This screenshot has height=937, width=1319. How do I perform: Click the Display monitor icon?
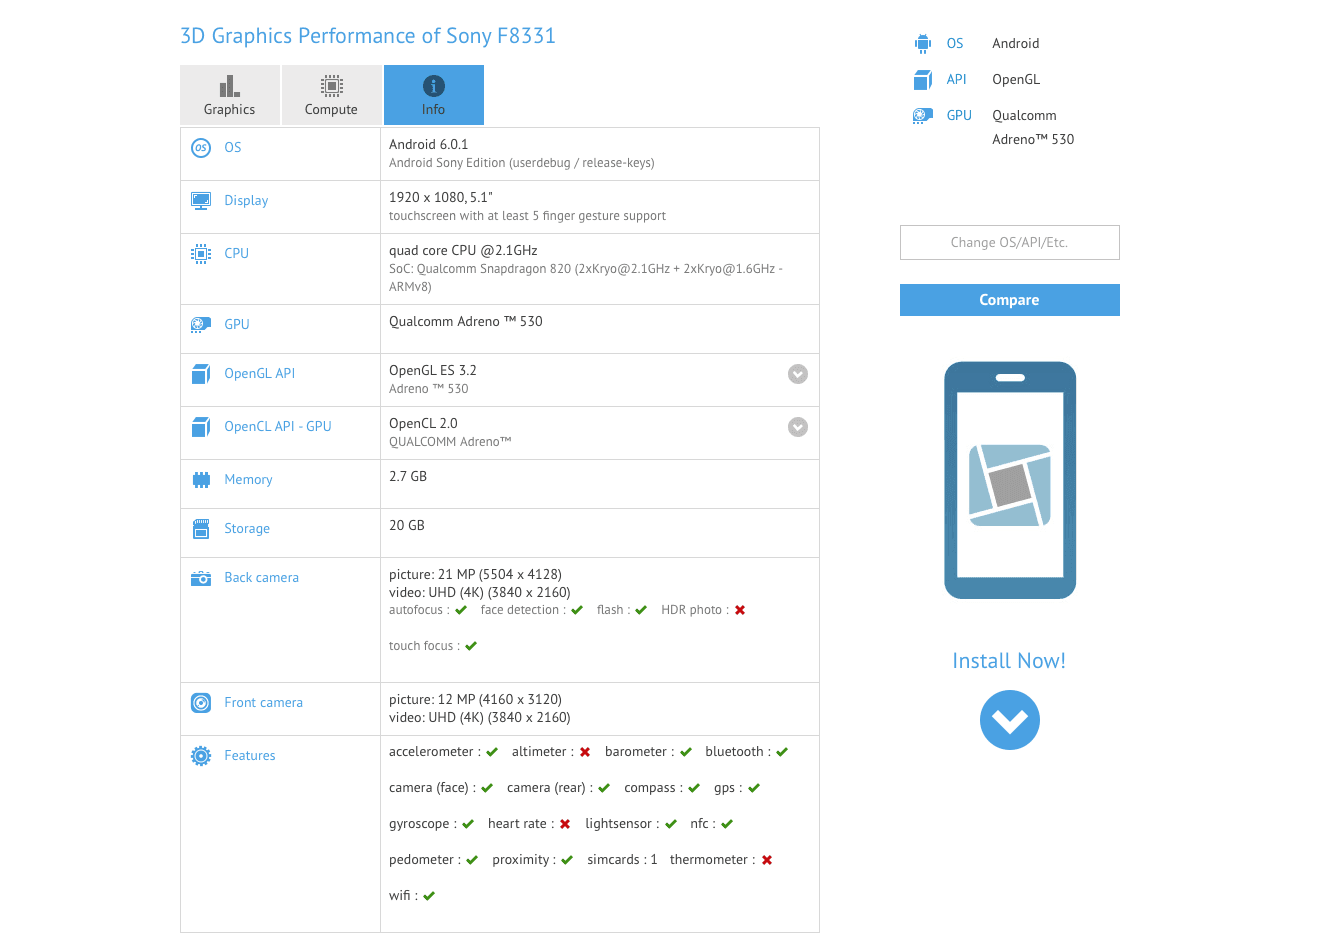pos(201,201)
